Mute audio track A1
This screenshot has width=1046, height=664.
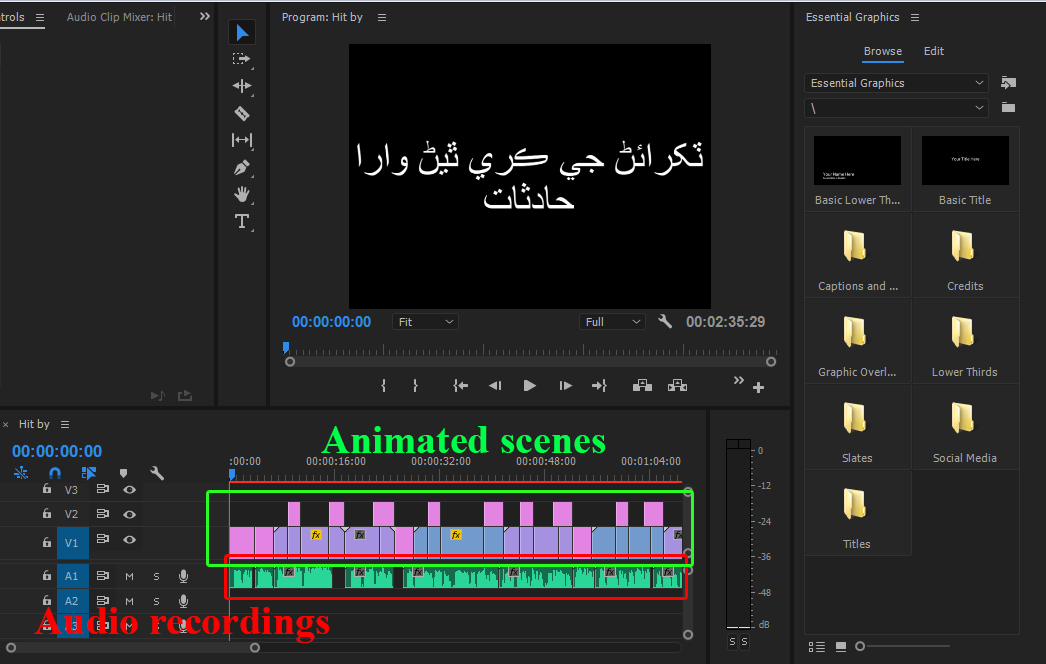[x=129, y=576]
